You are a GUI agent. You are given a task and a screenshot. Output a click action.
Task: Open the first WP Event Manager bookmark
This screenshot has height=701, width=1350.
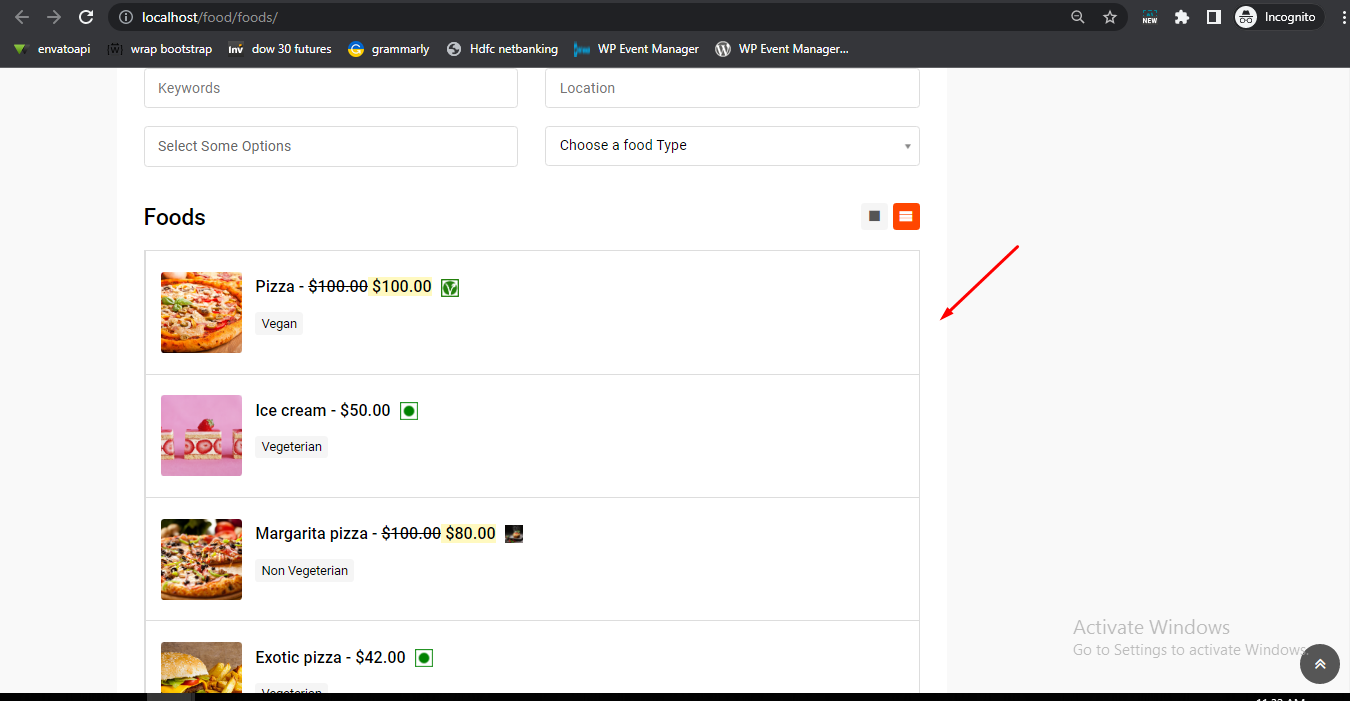tap(637, 49)
